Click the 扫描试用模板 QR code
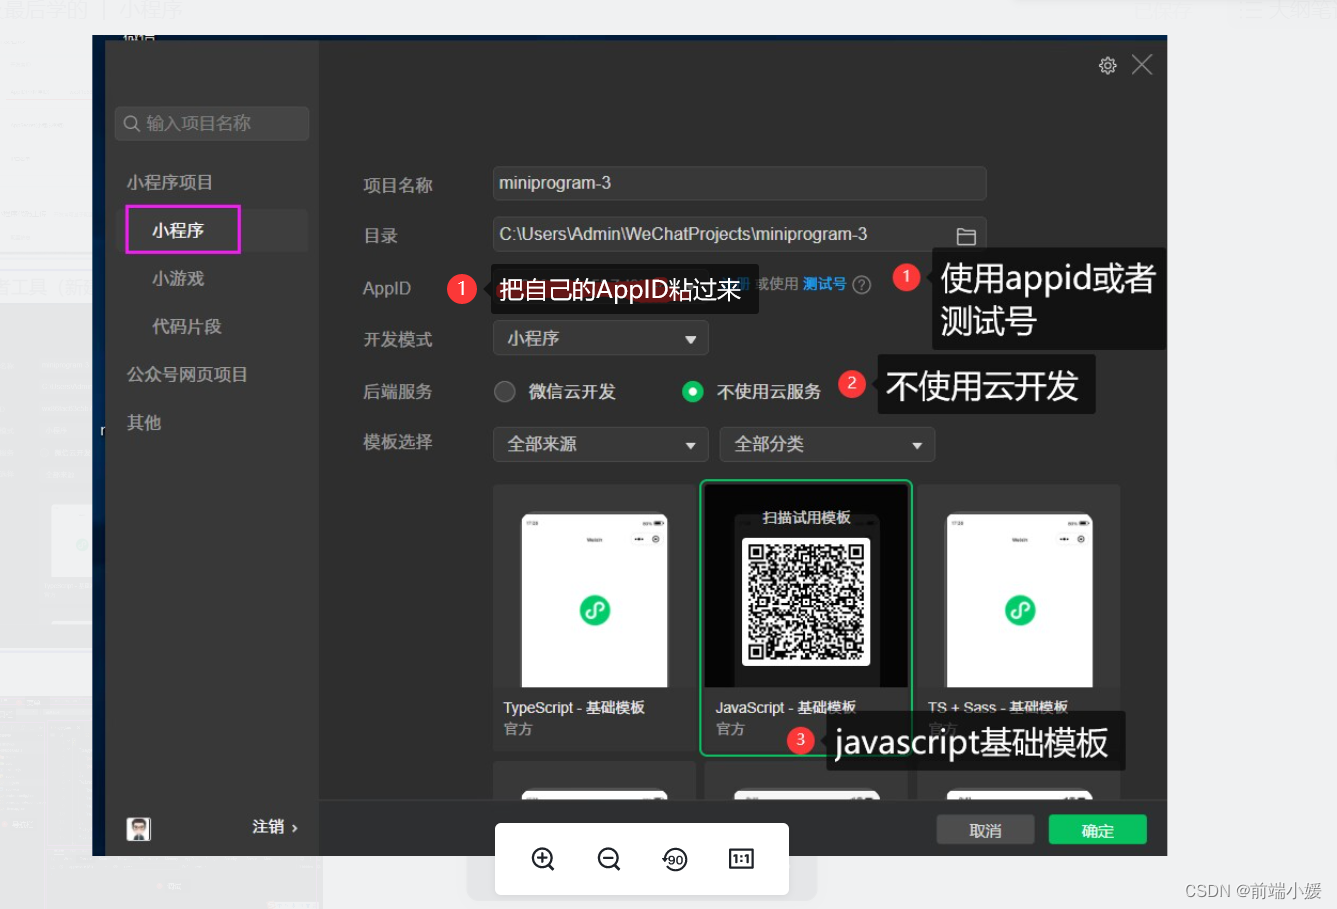Screen dimensions: 1337x909 tap(806, 602)
